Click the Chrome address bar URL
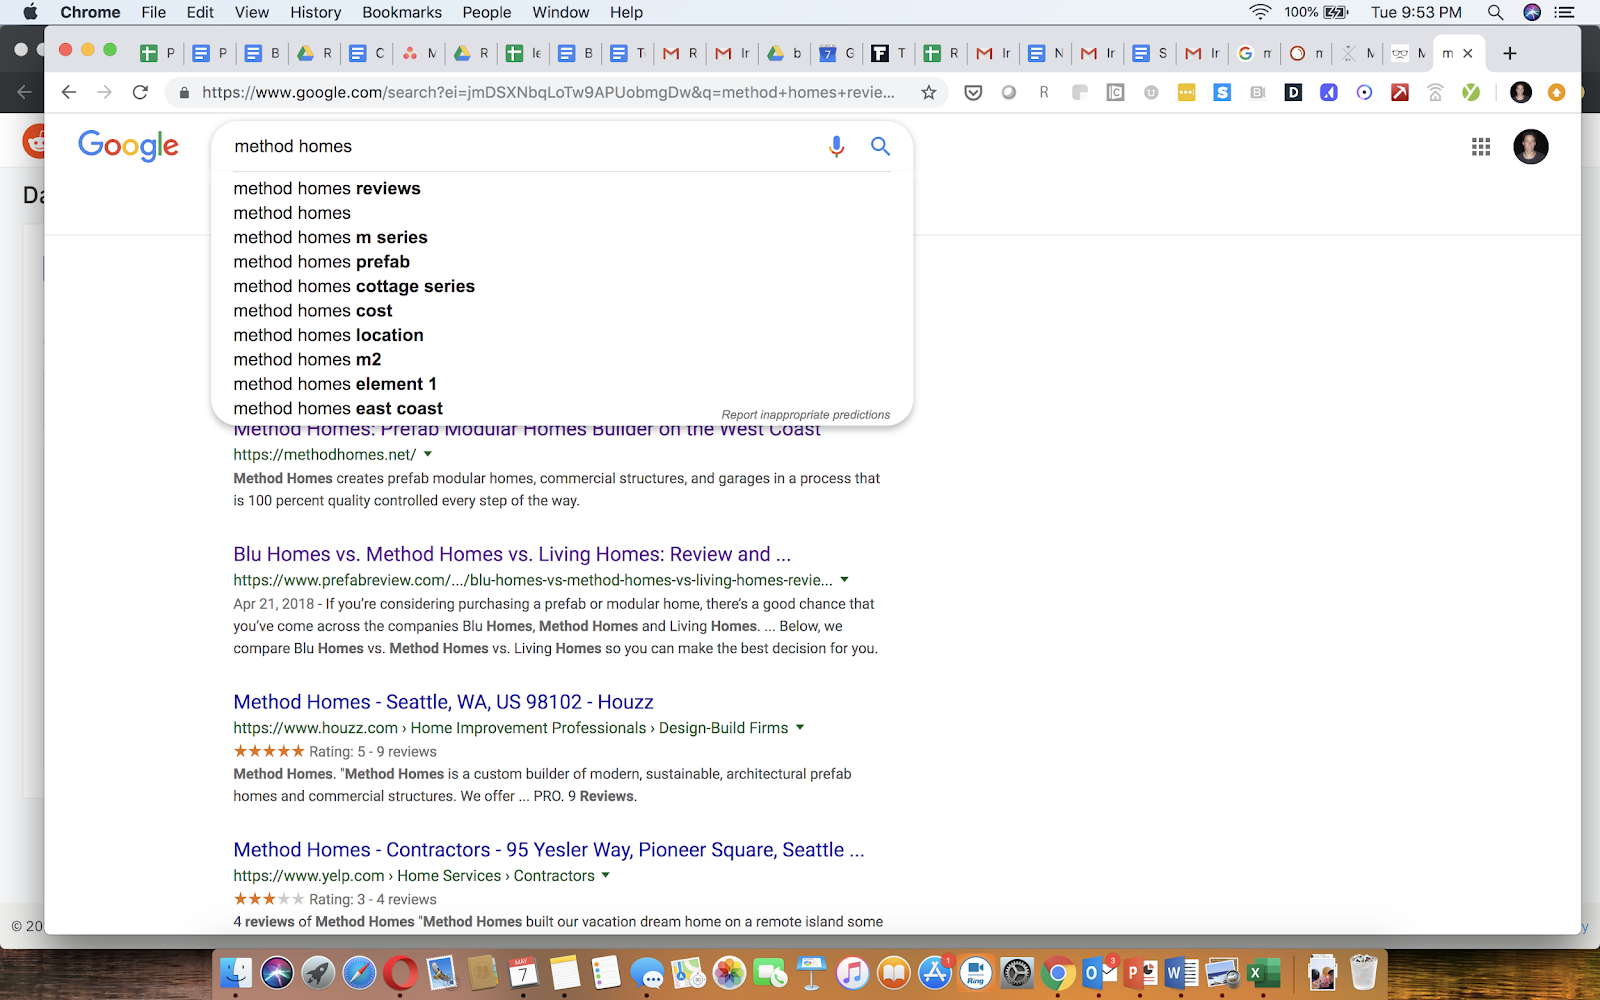Viewport: 1600px width, 1000px height. pyautogui.click(x=548, y=92)
